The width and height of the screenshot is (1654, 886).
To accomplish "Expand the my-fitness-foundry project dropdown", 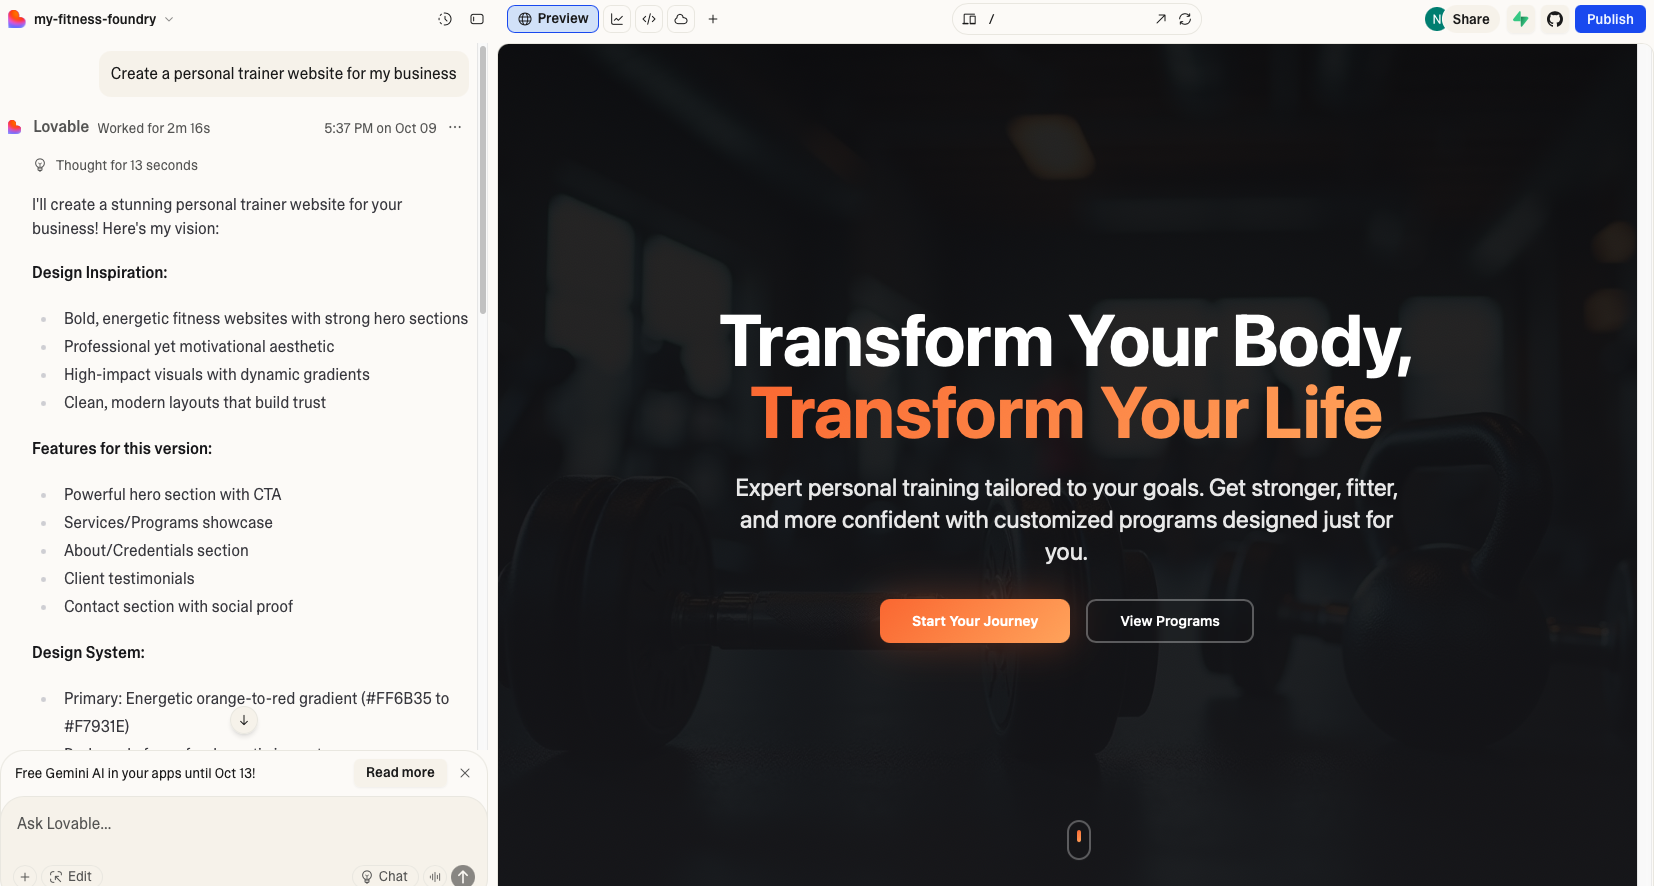I will 169,19.
